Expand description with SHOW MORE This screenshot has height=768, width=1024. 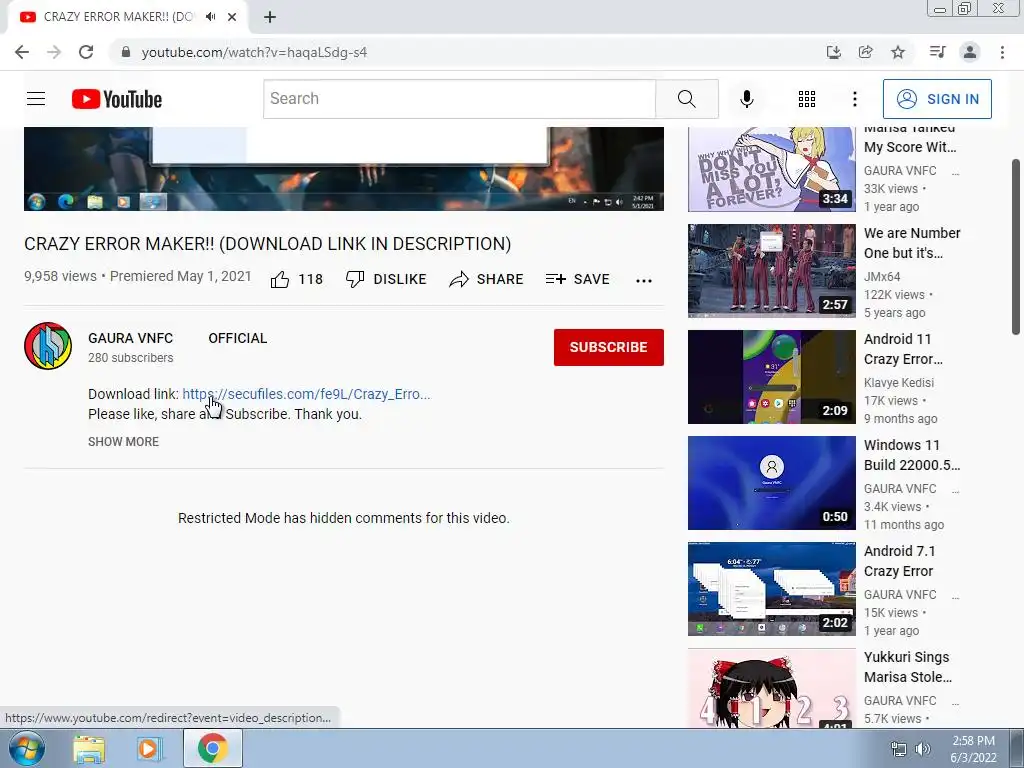(123, 441)
